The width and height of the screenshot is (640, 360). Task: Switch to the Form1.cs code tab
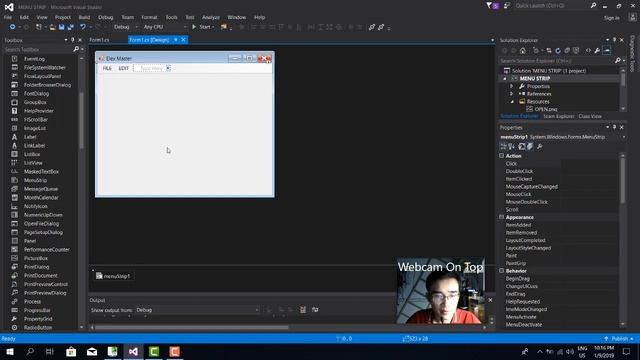tap(99, 40)
